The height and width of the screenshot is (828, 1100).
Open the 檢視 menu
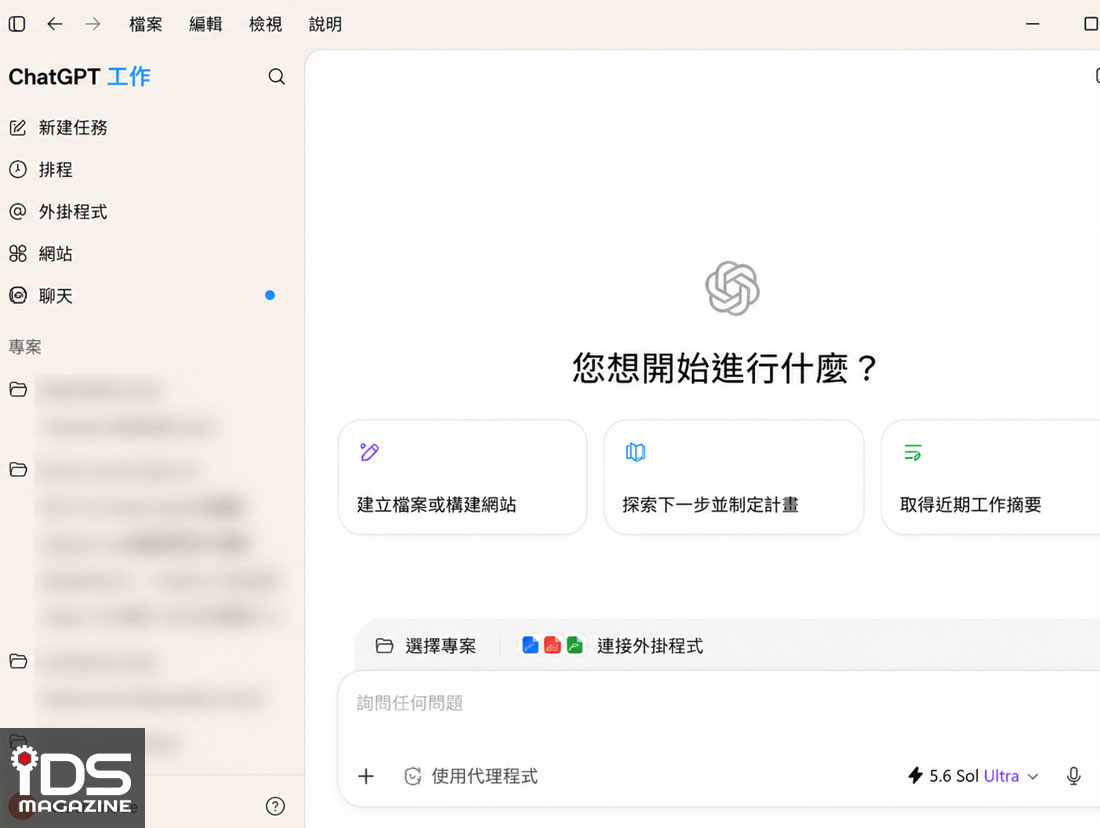[265, 24]
